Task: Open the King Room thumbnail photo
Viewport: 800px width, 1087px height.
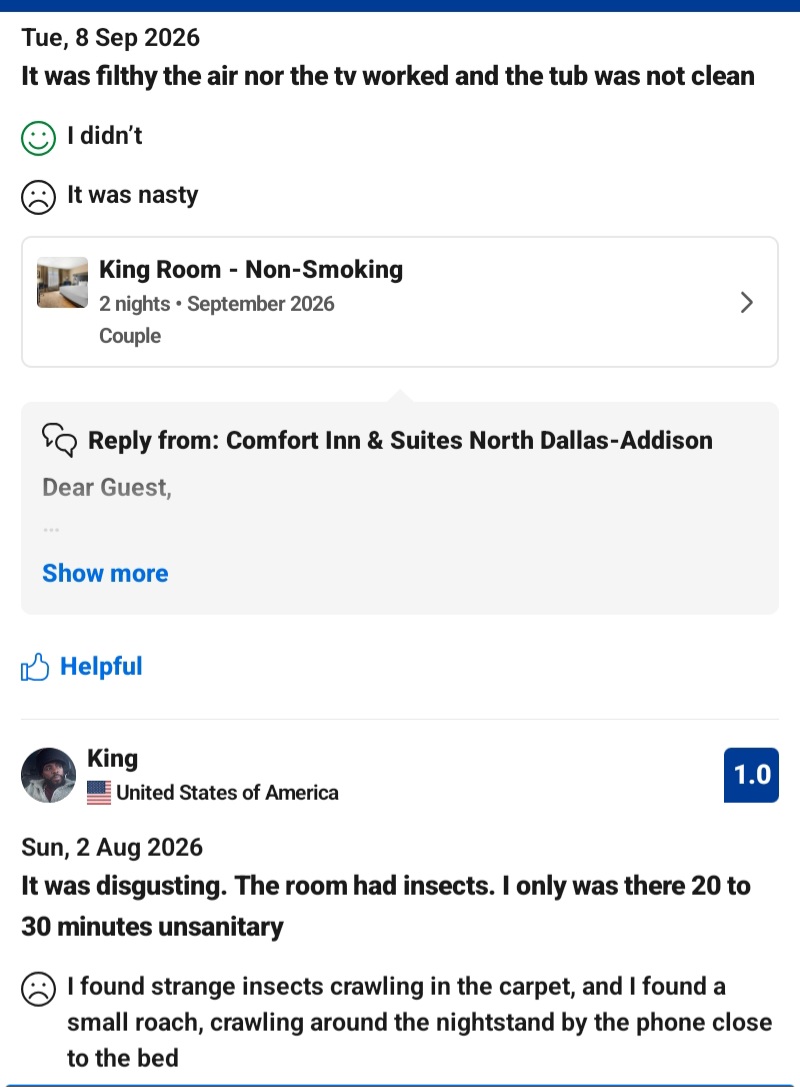Action: point(62,282)
